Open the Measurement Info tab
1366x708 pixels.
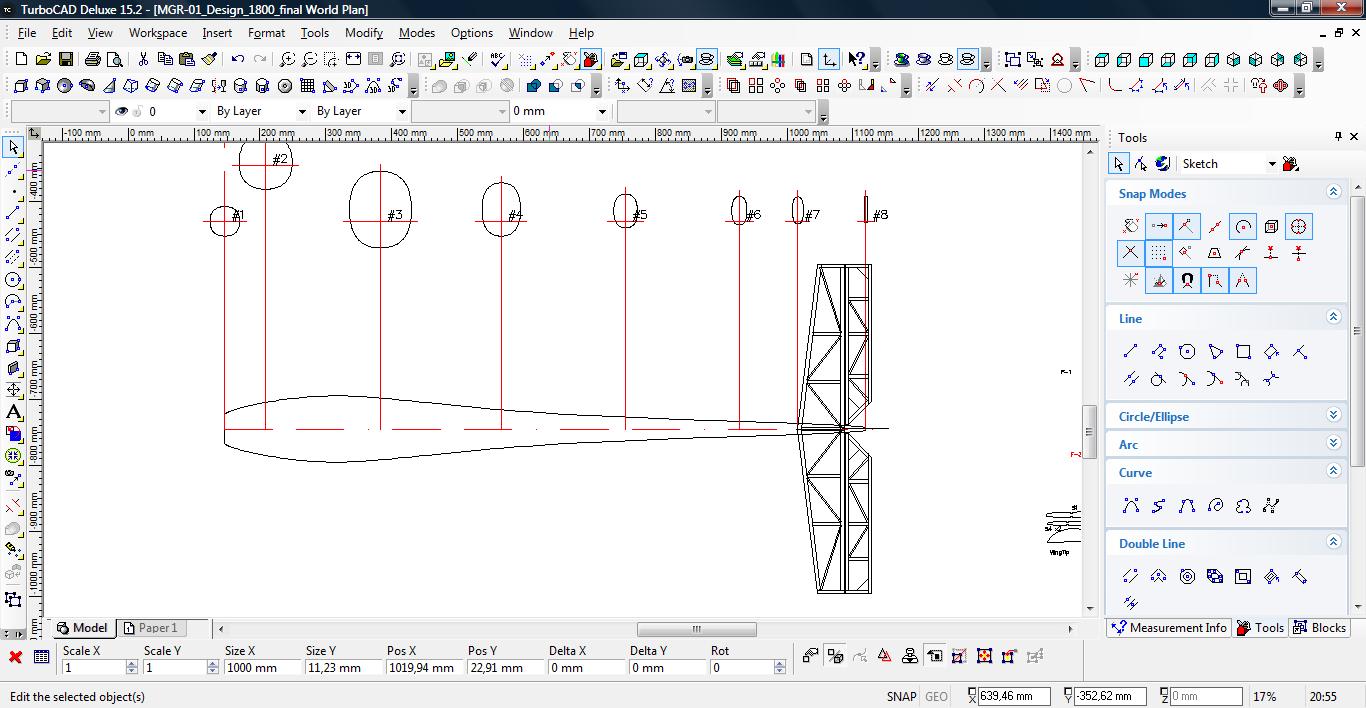click(1169, 628)
